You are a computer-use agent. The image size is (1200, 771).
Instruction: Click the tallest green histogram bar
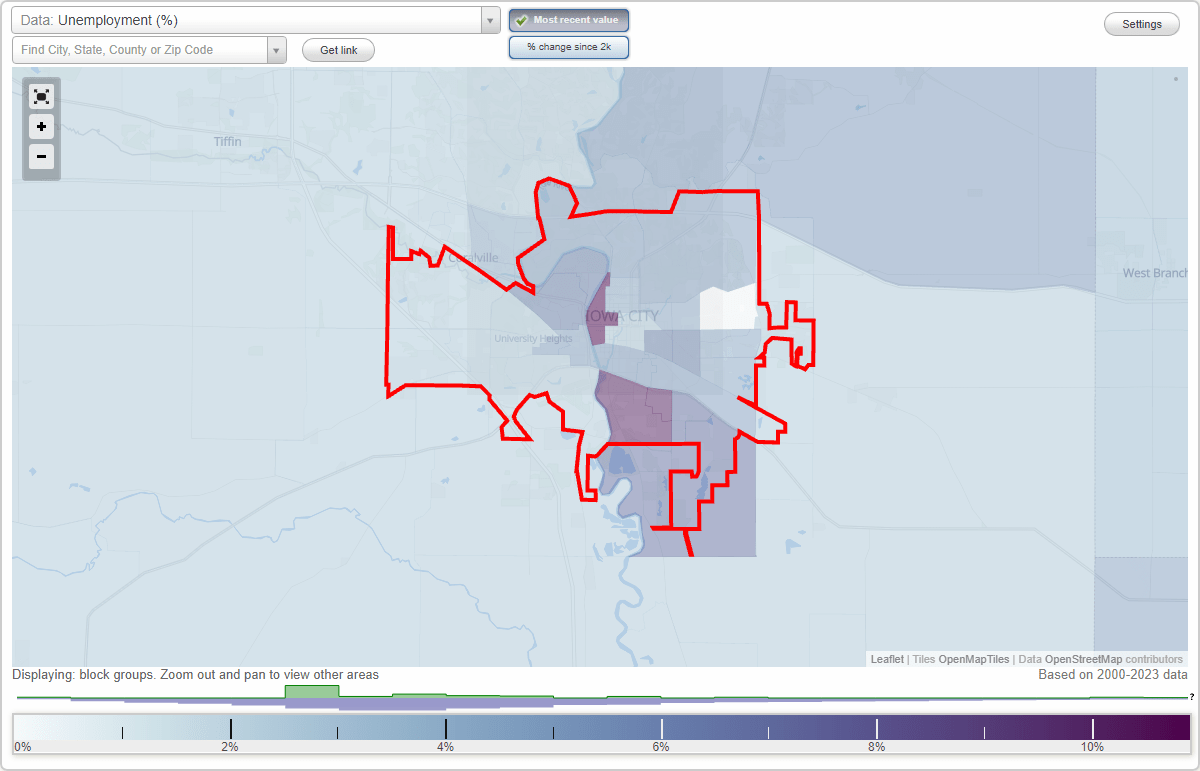click(311, 693)
